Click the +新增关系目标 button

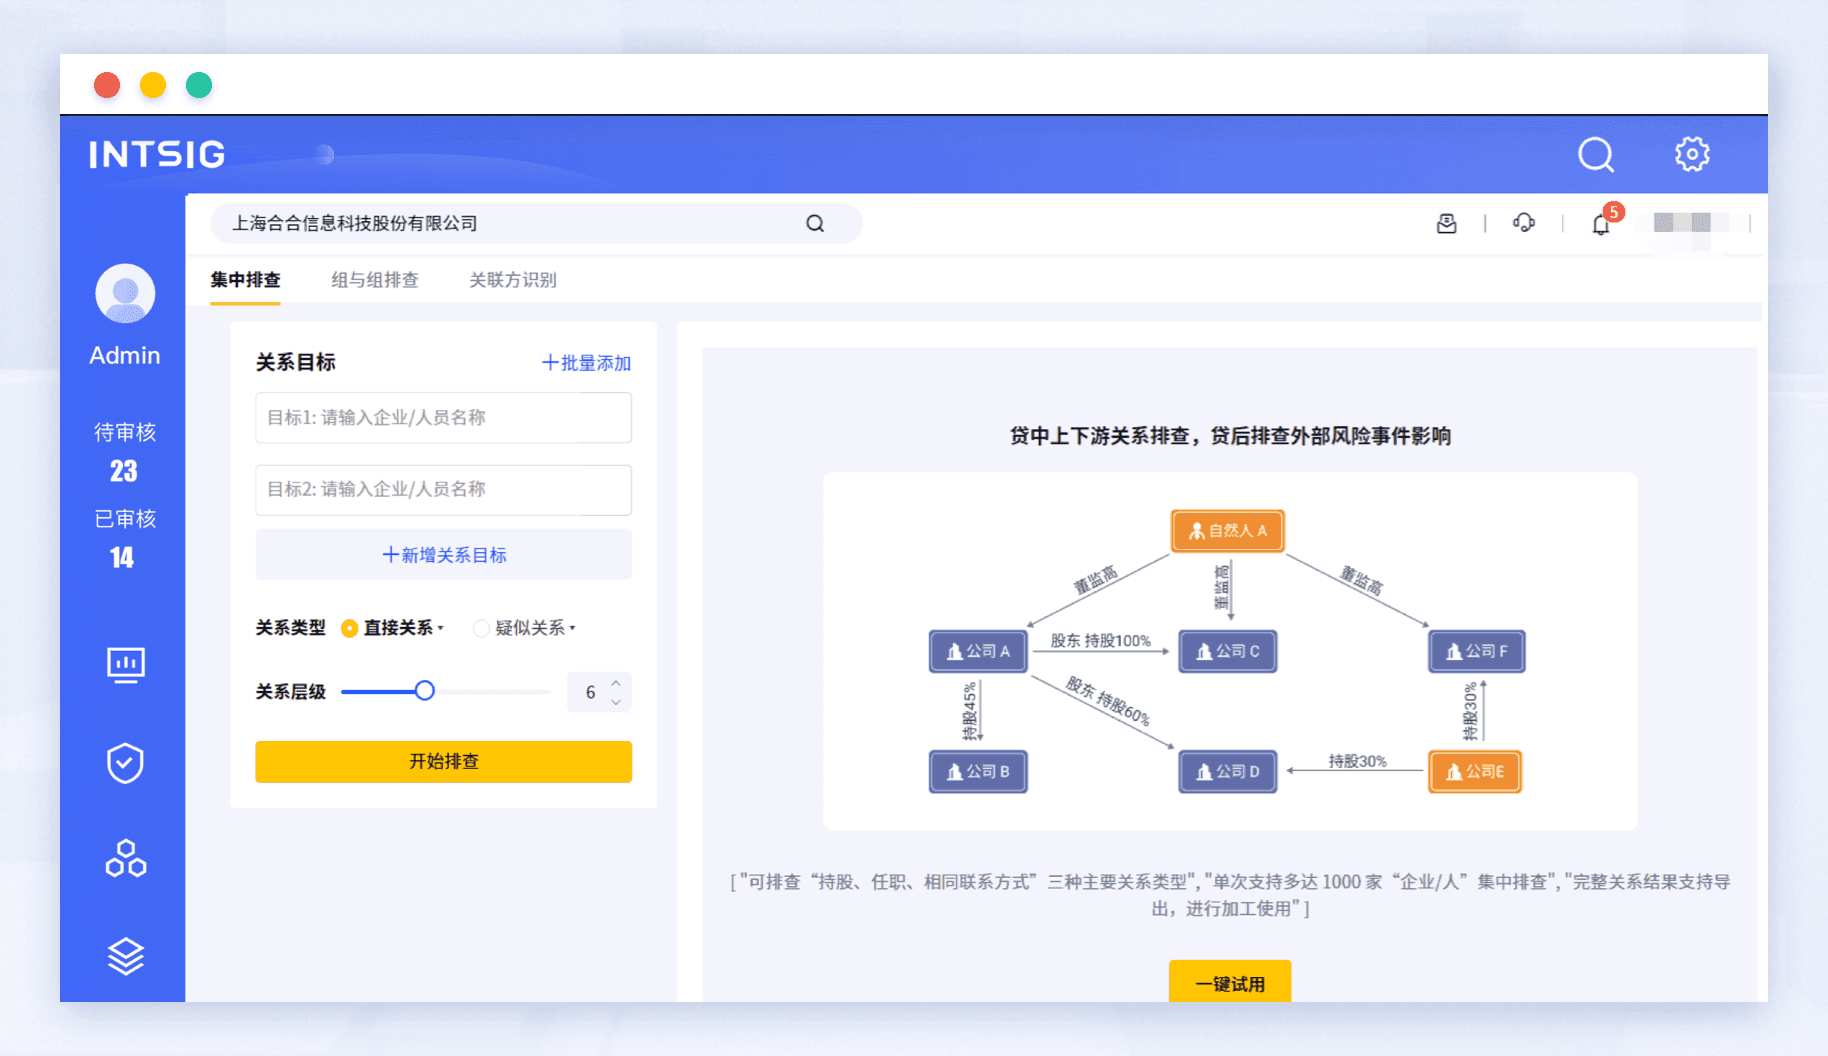tap(444, 555)
